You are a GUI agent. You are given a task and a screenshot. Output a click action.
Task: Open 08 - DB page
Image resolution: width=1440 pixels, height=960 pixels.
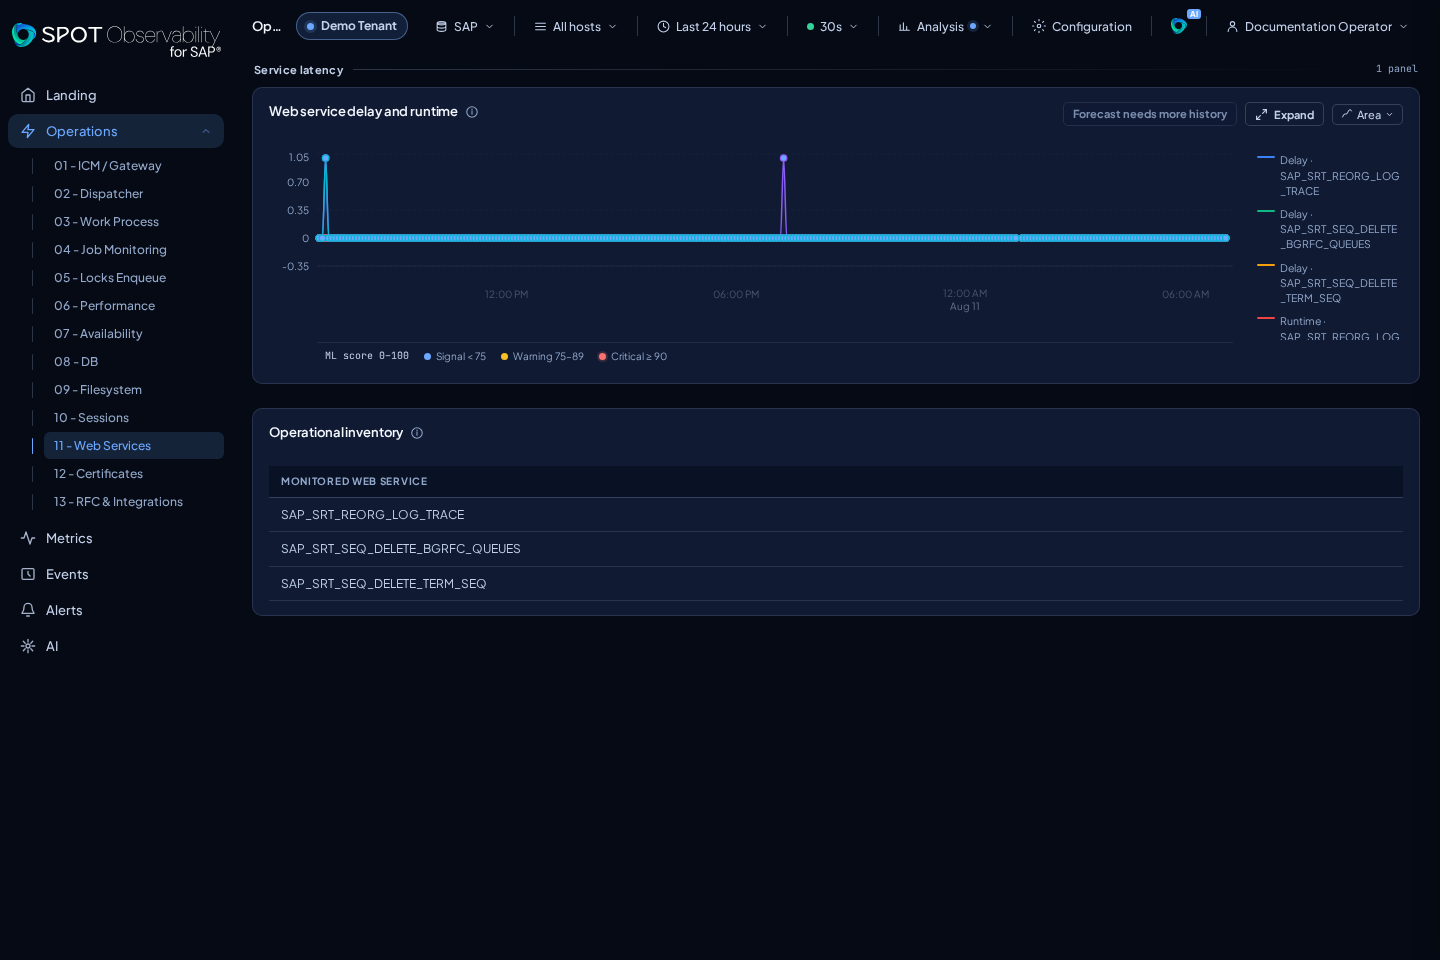tap(134, 362)
